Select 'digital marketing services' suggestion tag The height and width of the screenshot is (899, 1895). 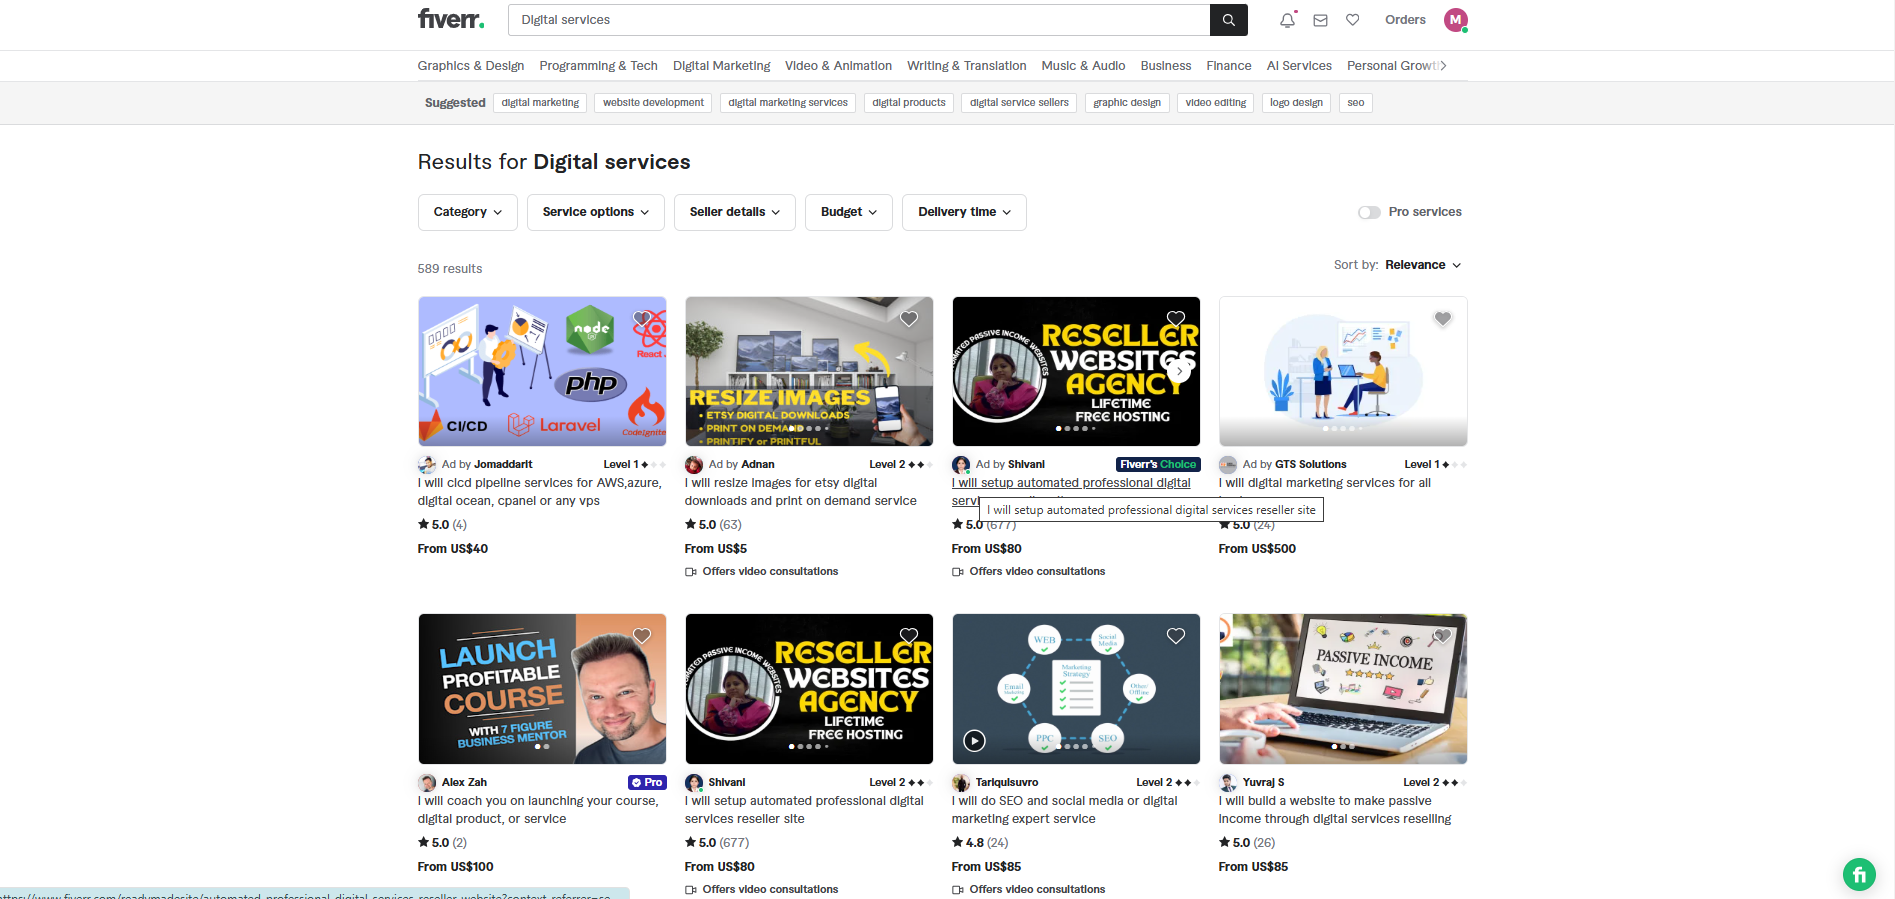pos(788,103)
